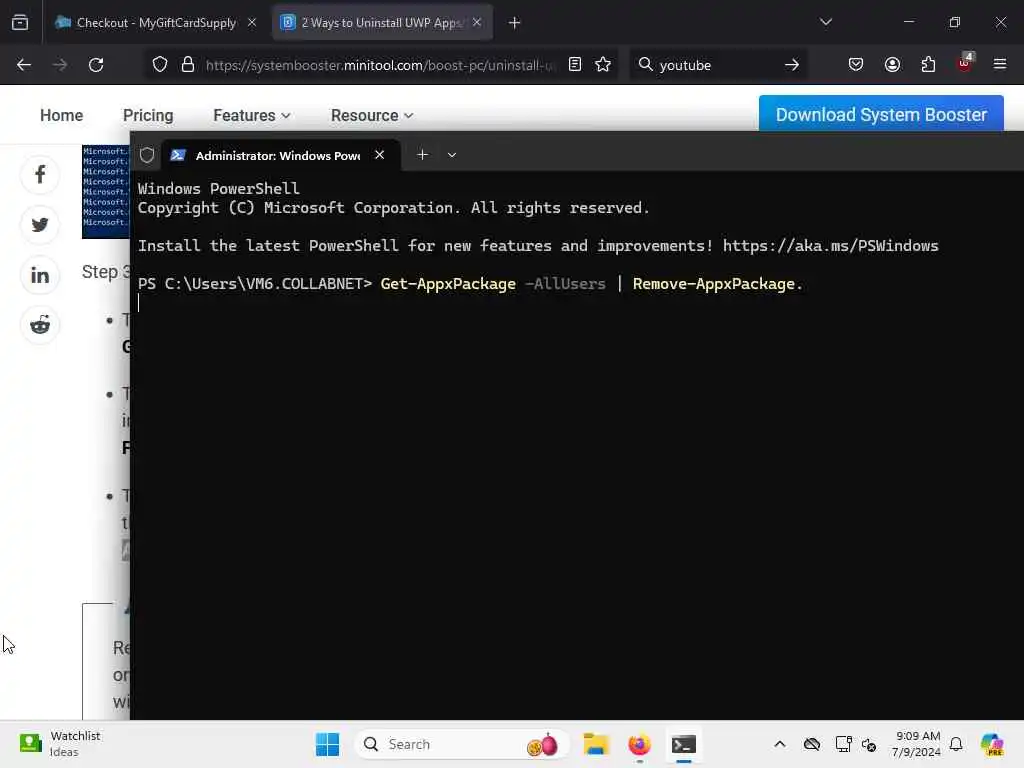Viewport: 1024px width, 768px height.
Task: Close the Checkout - MyGiftCardSupply tab
Action: tap(252, 23)
